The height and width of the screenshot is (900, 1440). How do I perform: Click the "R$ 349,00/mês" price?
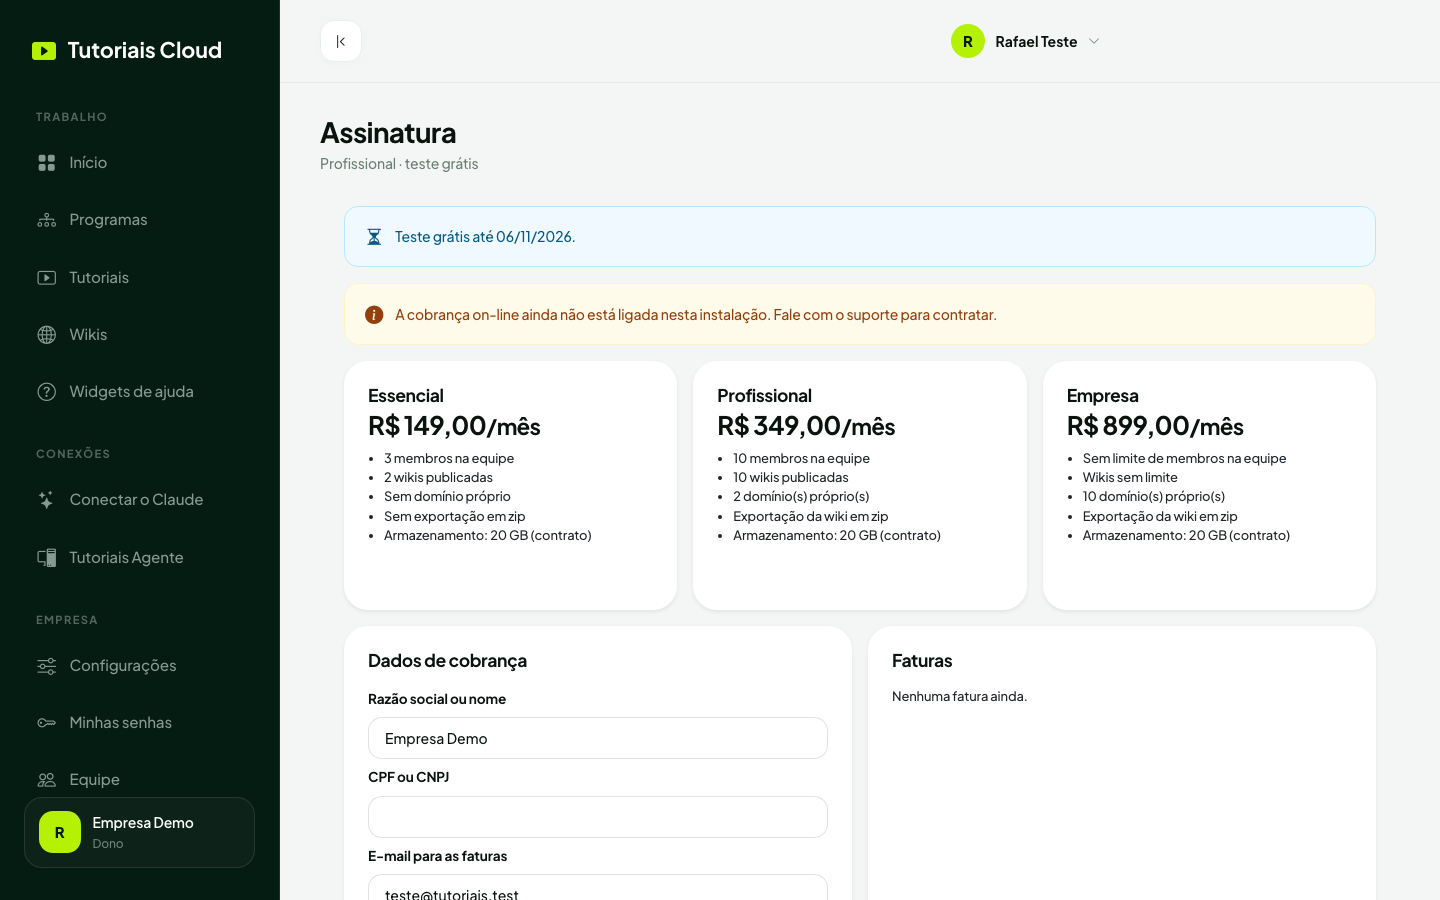coord(806,426)
